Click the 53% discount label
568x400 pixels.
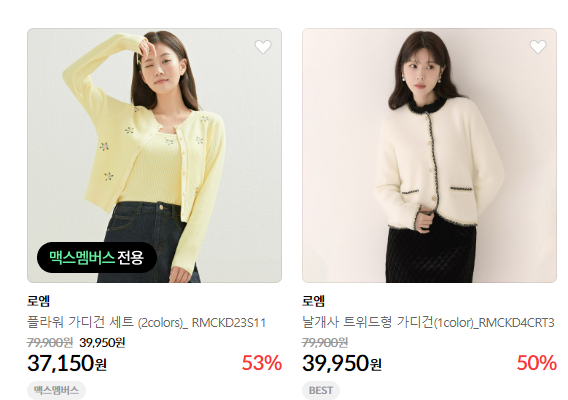(x=262, y=363)
